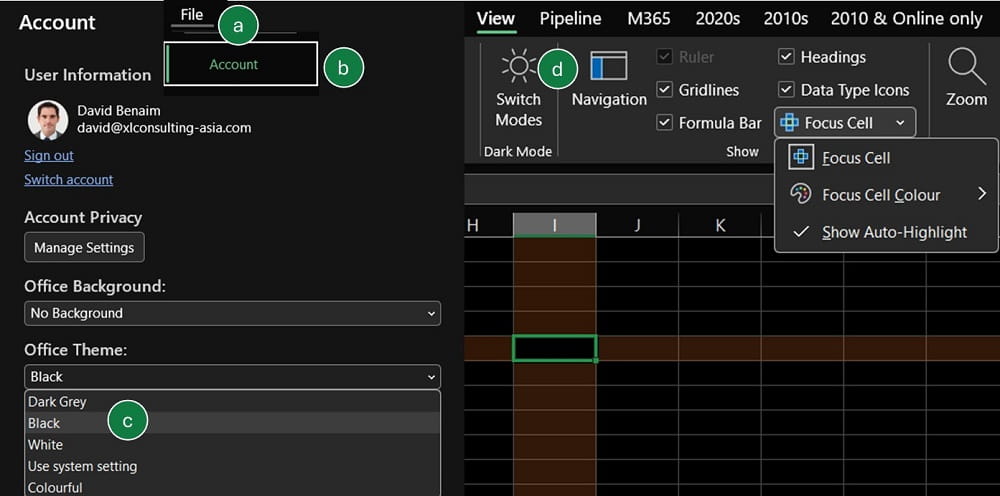This screenshot has width=1000, height=496.
Task: Click the Focus Cell icon in dropdown menu
Action: (x=800, y=157)
